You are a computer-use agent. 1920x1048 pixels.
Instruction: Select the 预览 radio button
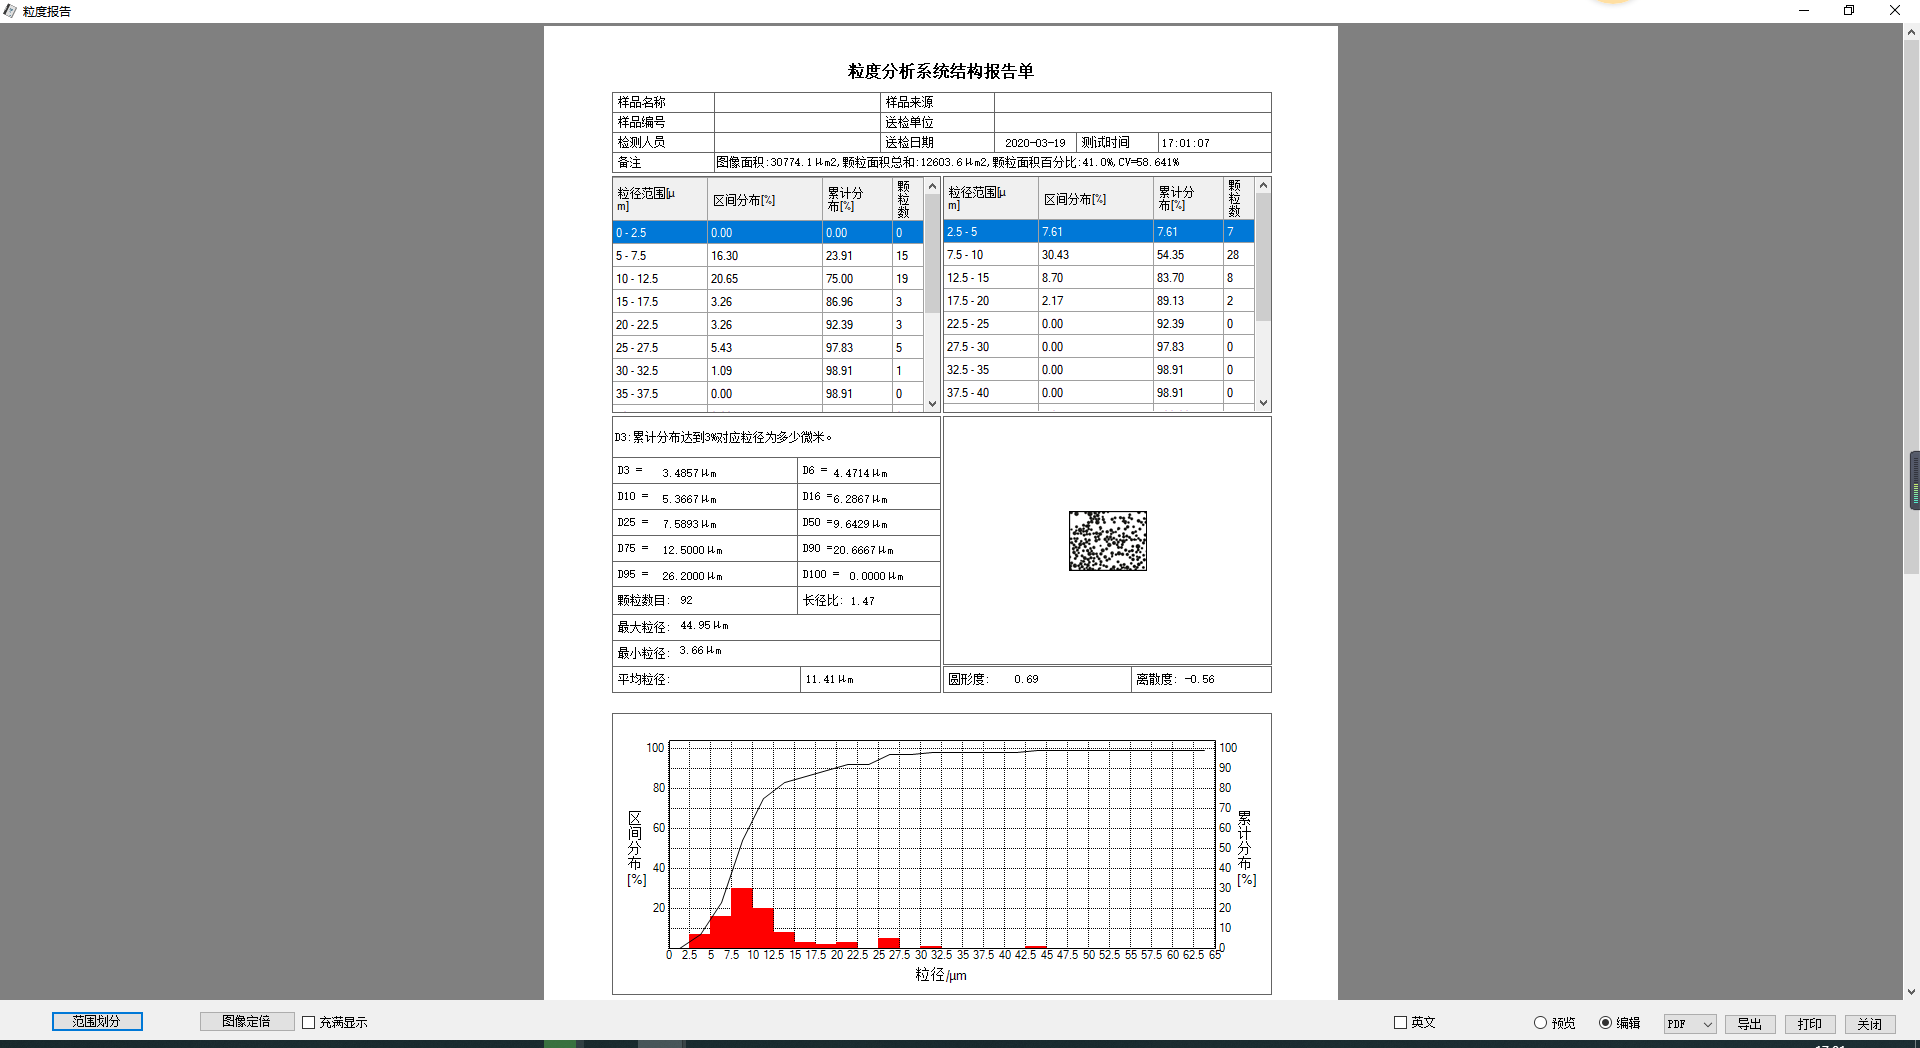point(1540,1022)
